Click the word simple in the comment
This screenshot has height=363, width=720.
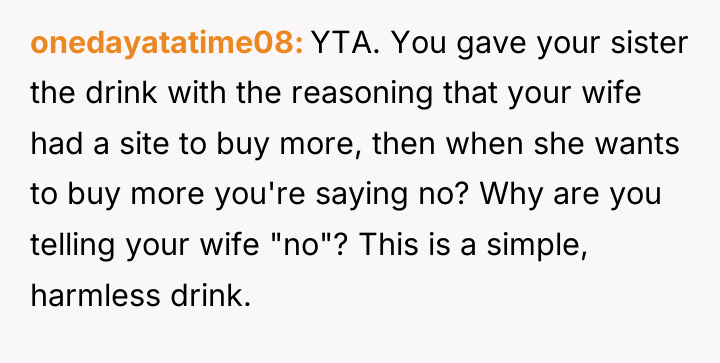(537, 247)
